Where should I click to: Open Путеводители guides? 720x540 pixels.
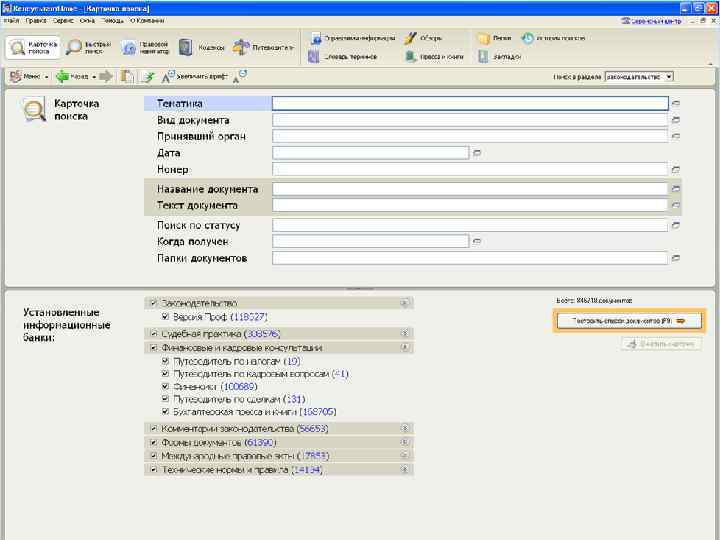pyautogui.click(x=263, y=47)
